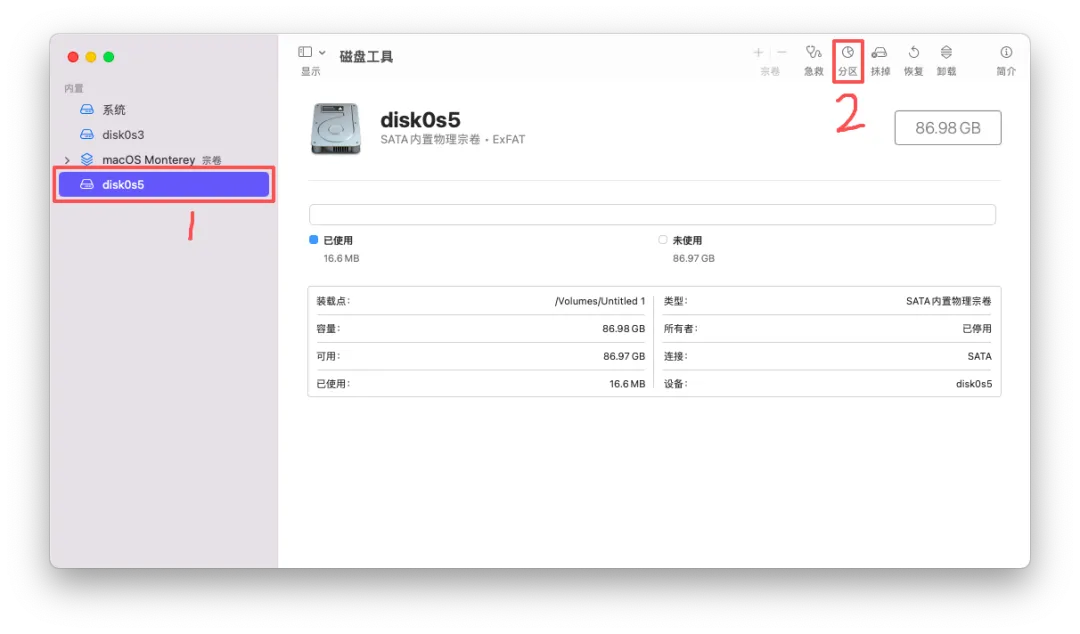
Task: Click the disk usage bar
Action: click(x=652, y=214)
